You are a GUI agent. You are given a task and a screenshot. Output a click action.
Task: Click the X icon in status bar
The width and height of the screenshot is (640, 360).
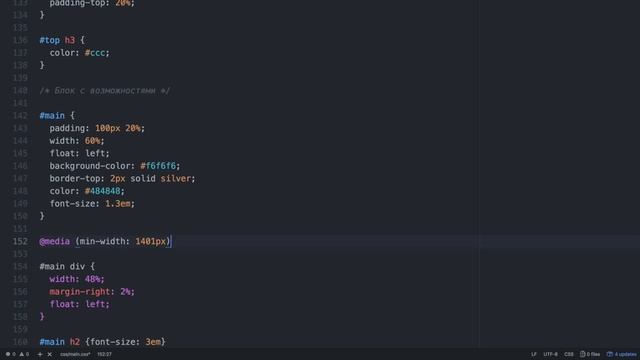point(50,354)
